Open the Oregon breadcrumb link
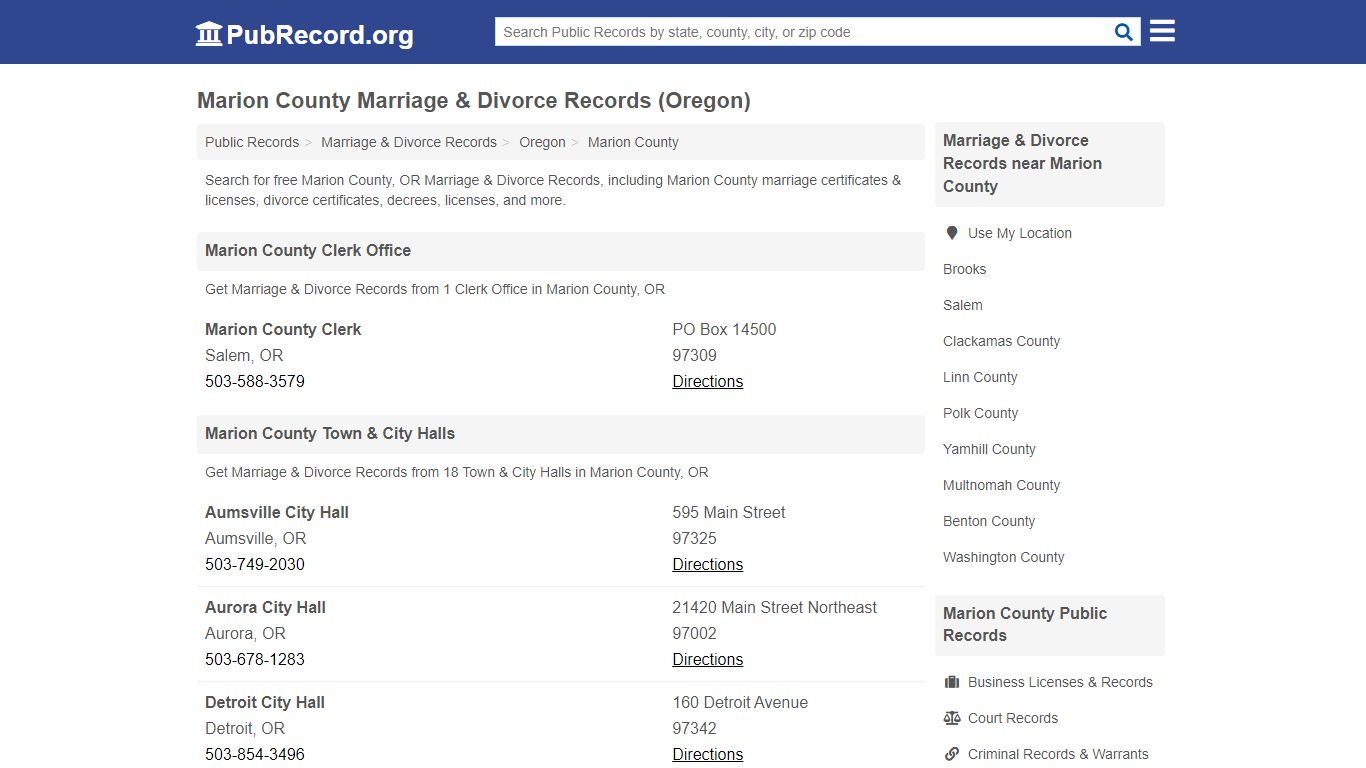Image resolution: width=1366 pixels, height=768 pixels. pyautogui.click(x=542, y=142)
